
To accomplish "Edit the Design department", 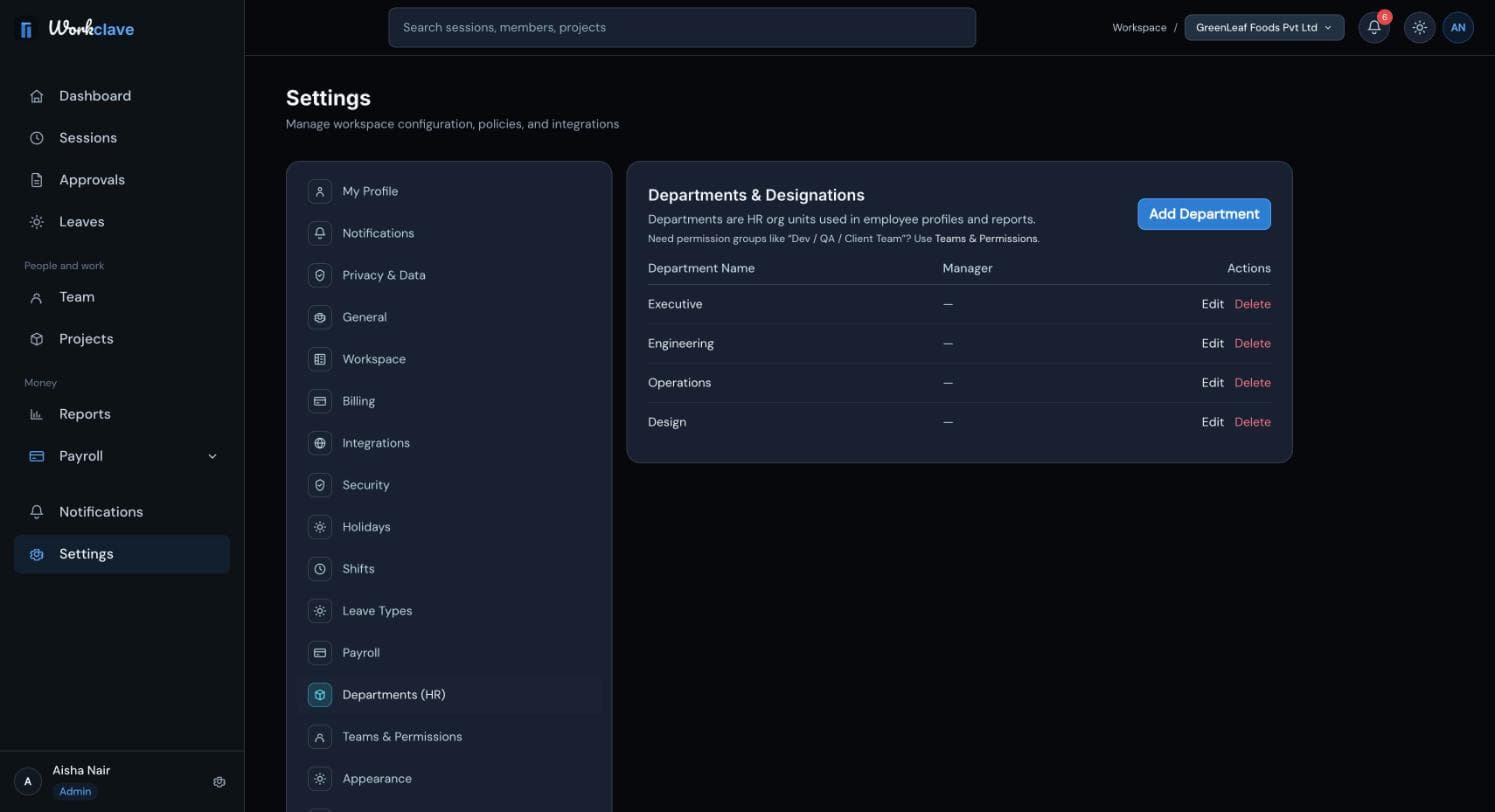I will (x=1212, y=422).
